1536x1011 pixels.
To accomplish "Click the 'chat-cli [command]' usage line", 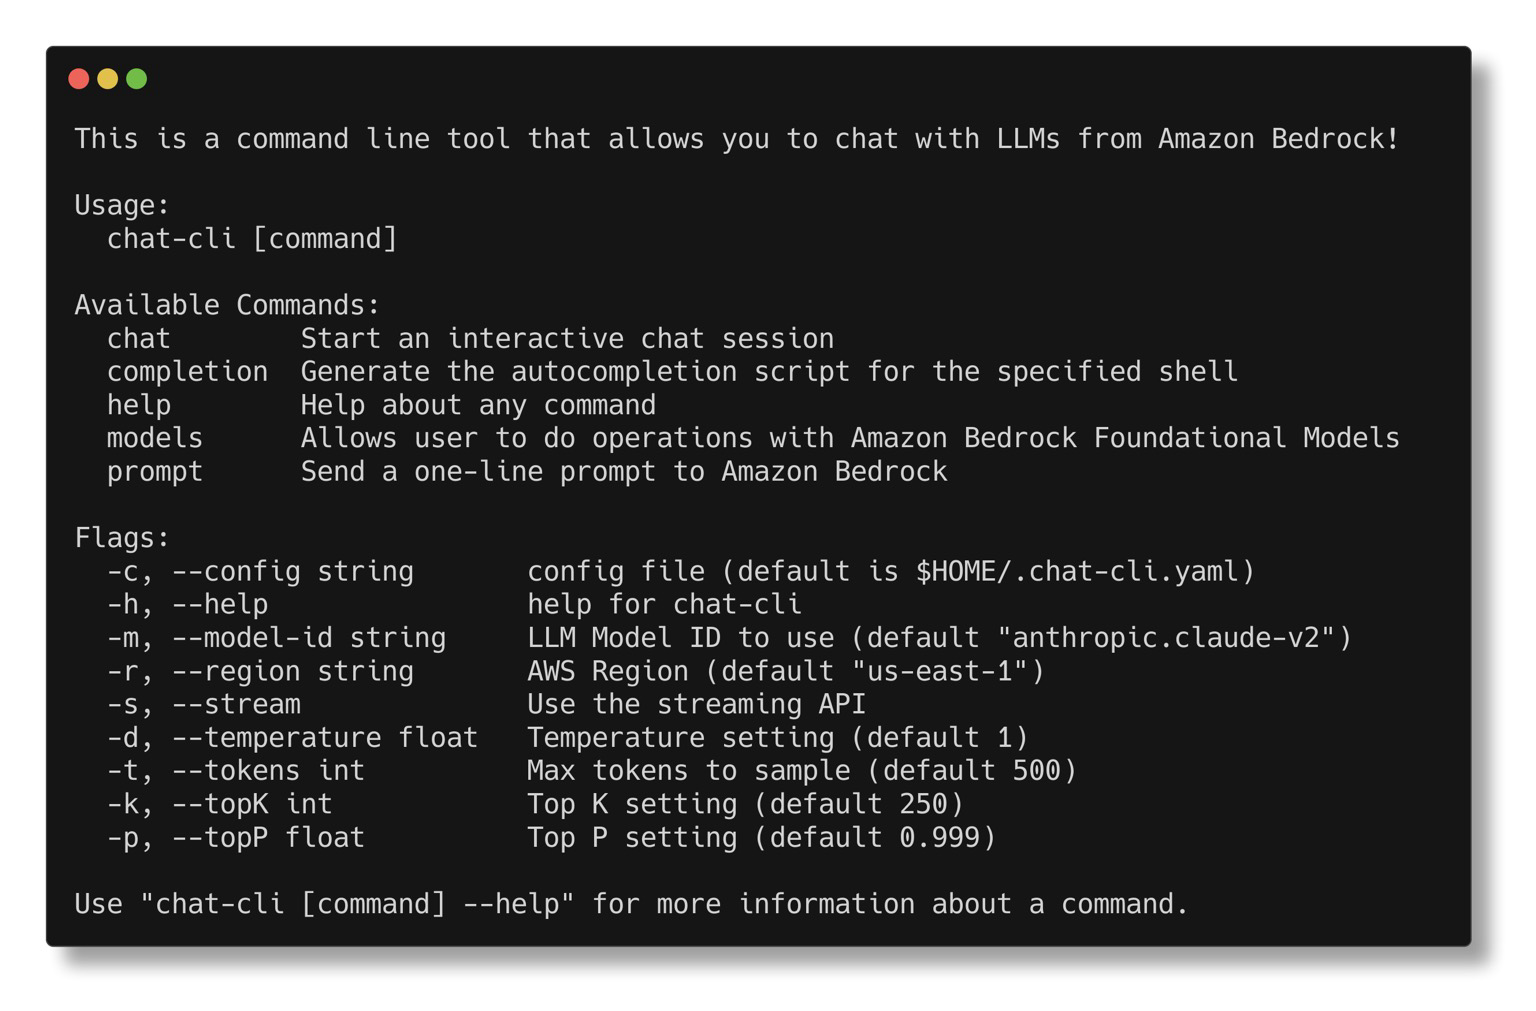I will 252,239.
